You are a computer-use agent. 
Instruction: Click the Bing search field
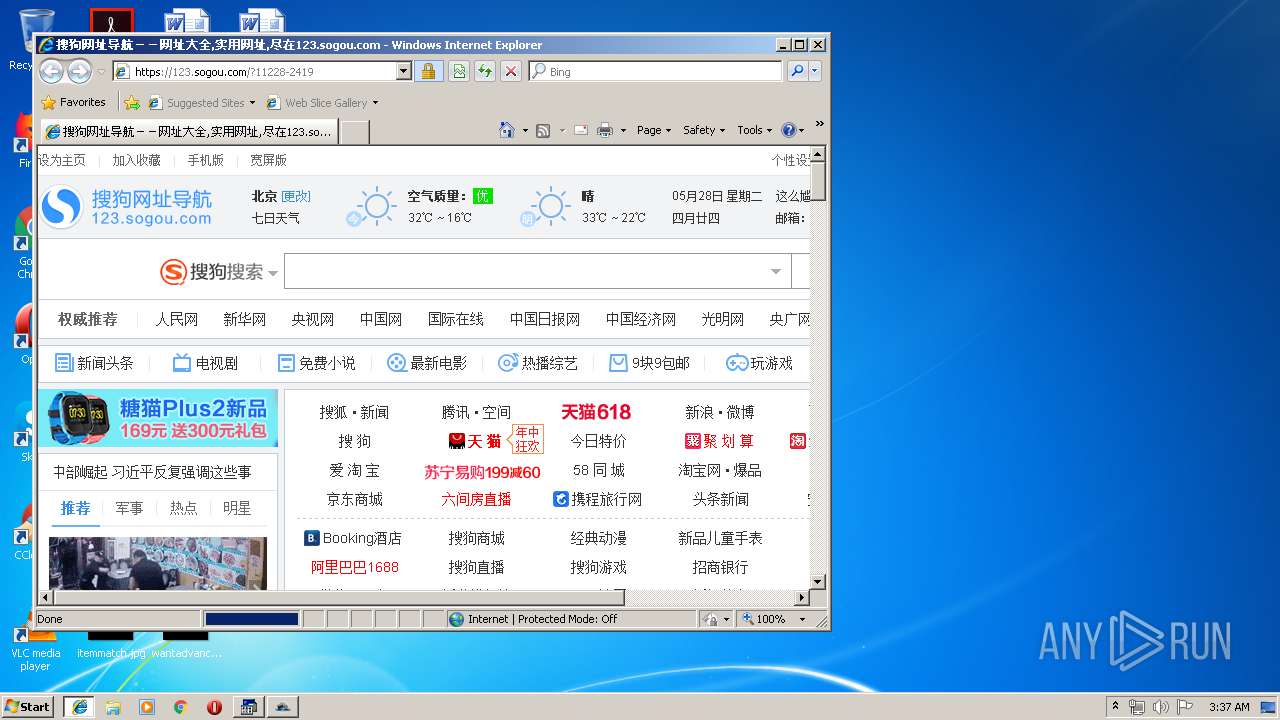(x=656, y=71)
